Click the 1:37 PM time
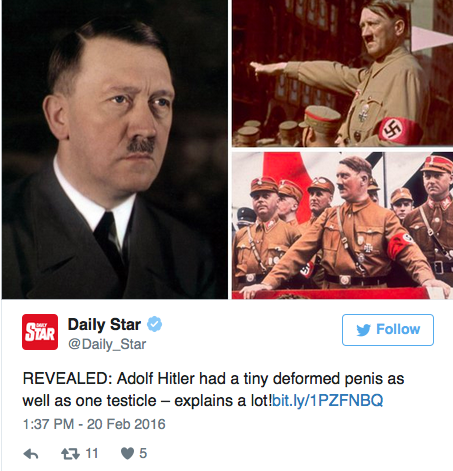Image resolution: width=453 pixels, height=471 pixels. coord(48,424)
